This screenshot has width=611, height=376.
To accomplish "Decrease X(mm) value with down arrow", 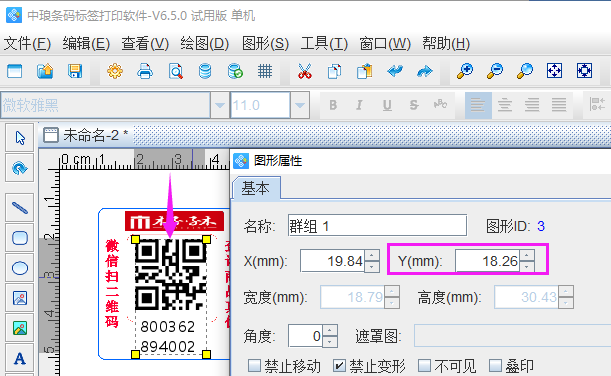I will (x=372, y=267).
